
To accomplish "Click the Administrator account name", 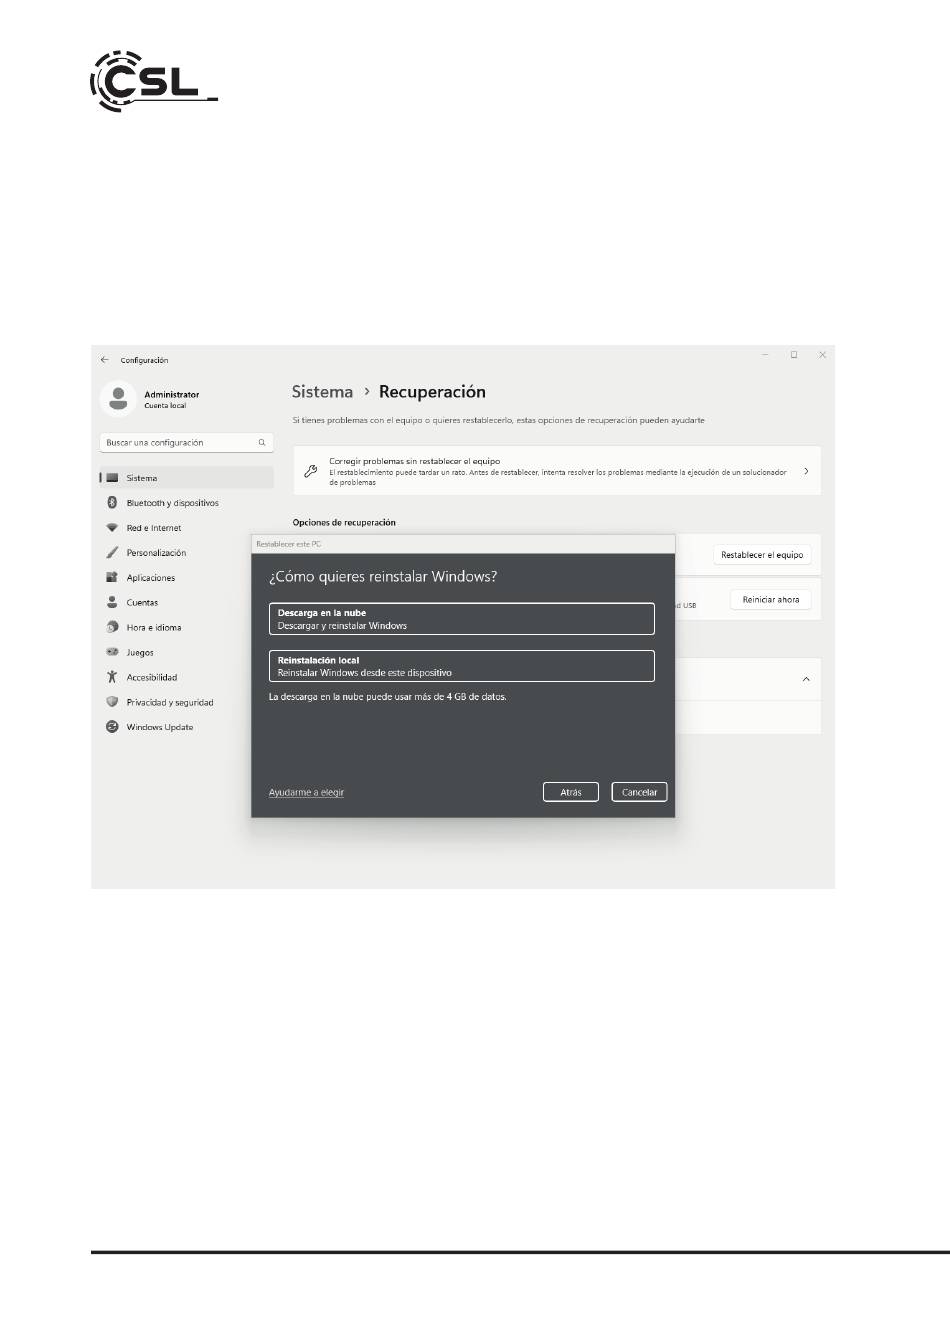I will pyautogui.click(x=172, y=394).
